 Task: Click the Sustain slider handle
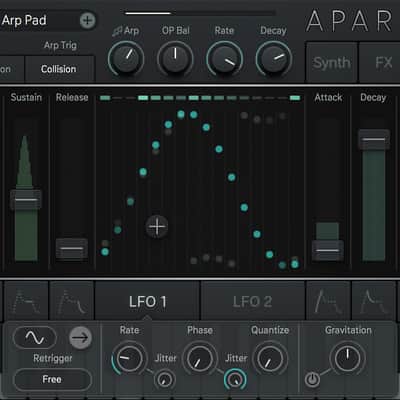pos(26,200)
